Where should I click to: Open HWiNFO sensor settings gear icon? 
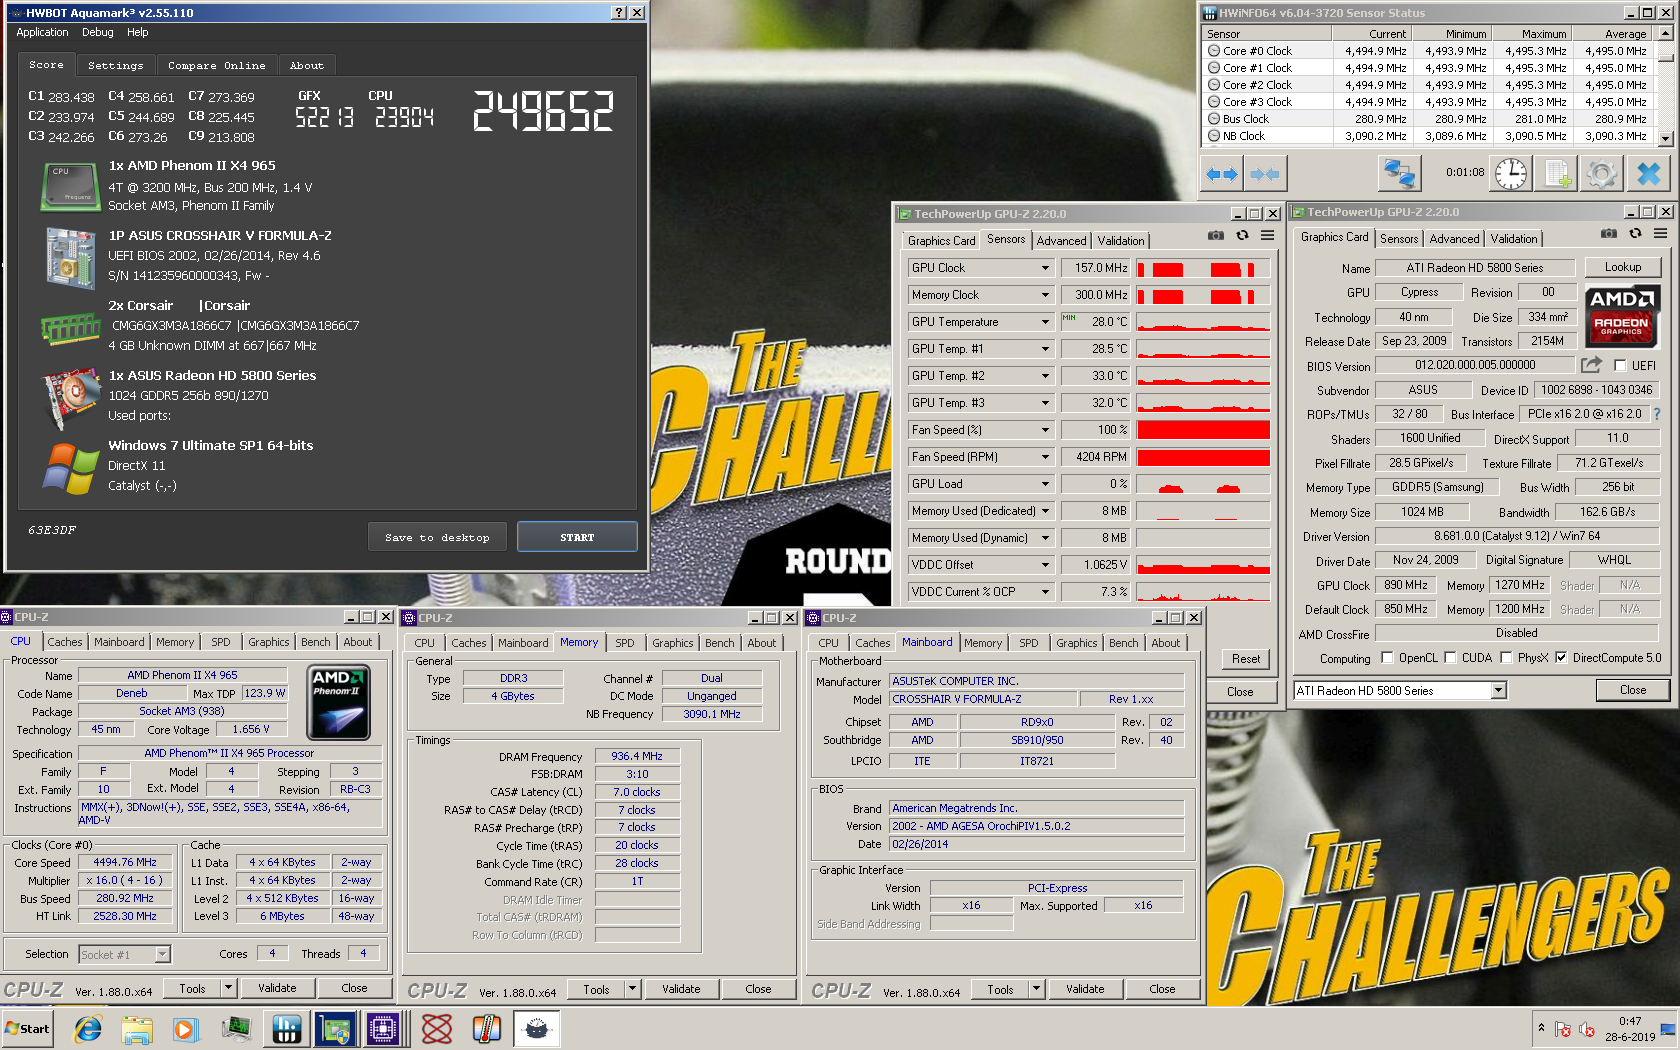[x=1601, y=174]
